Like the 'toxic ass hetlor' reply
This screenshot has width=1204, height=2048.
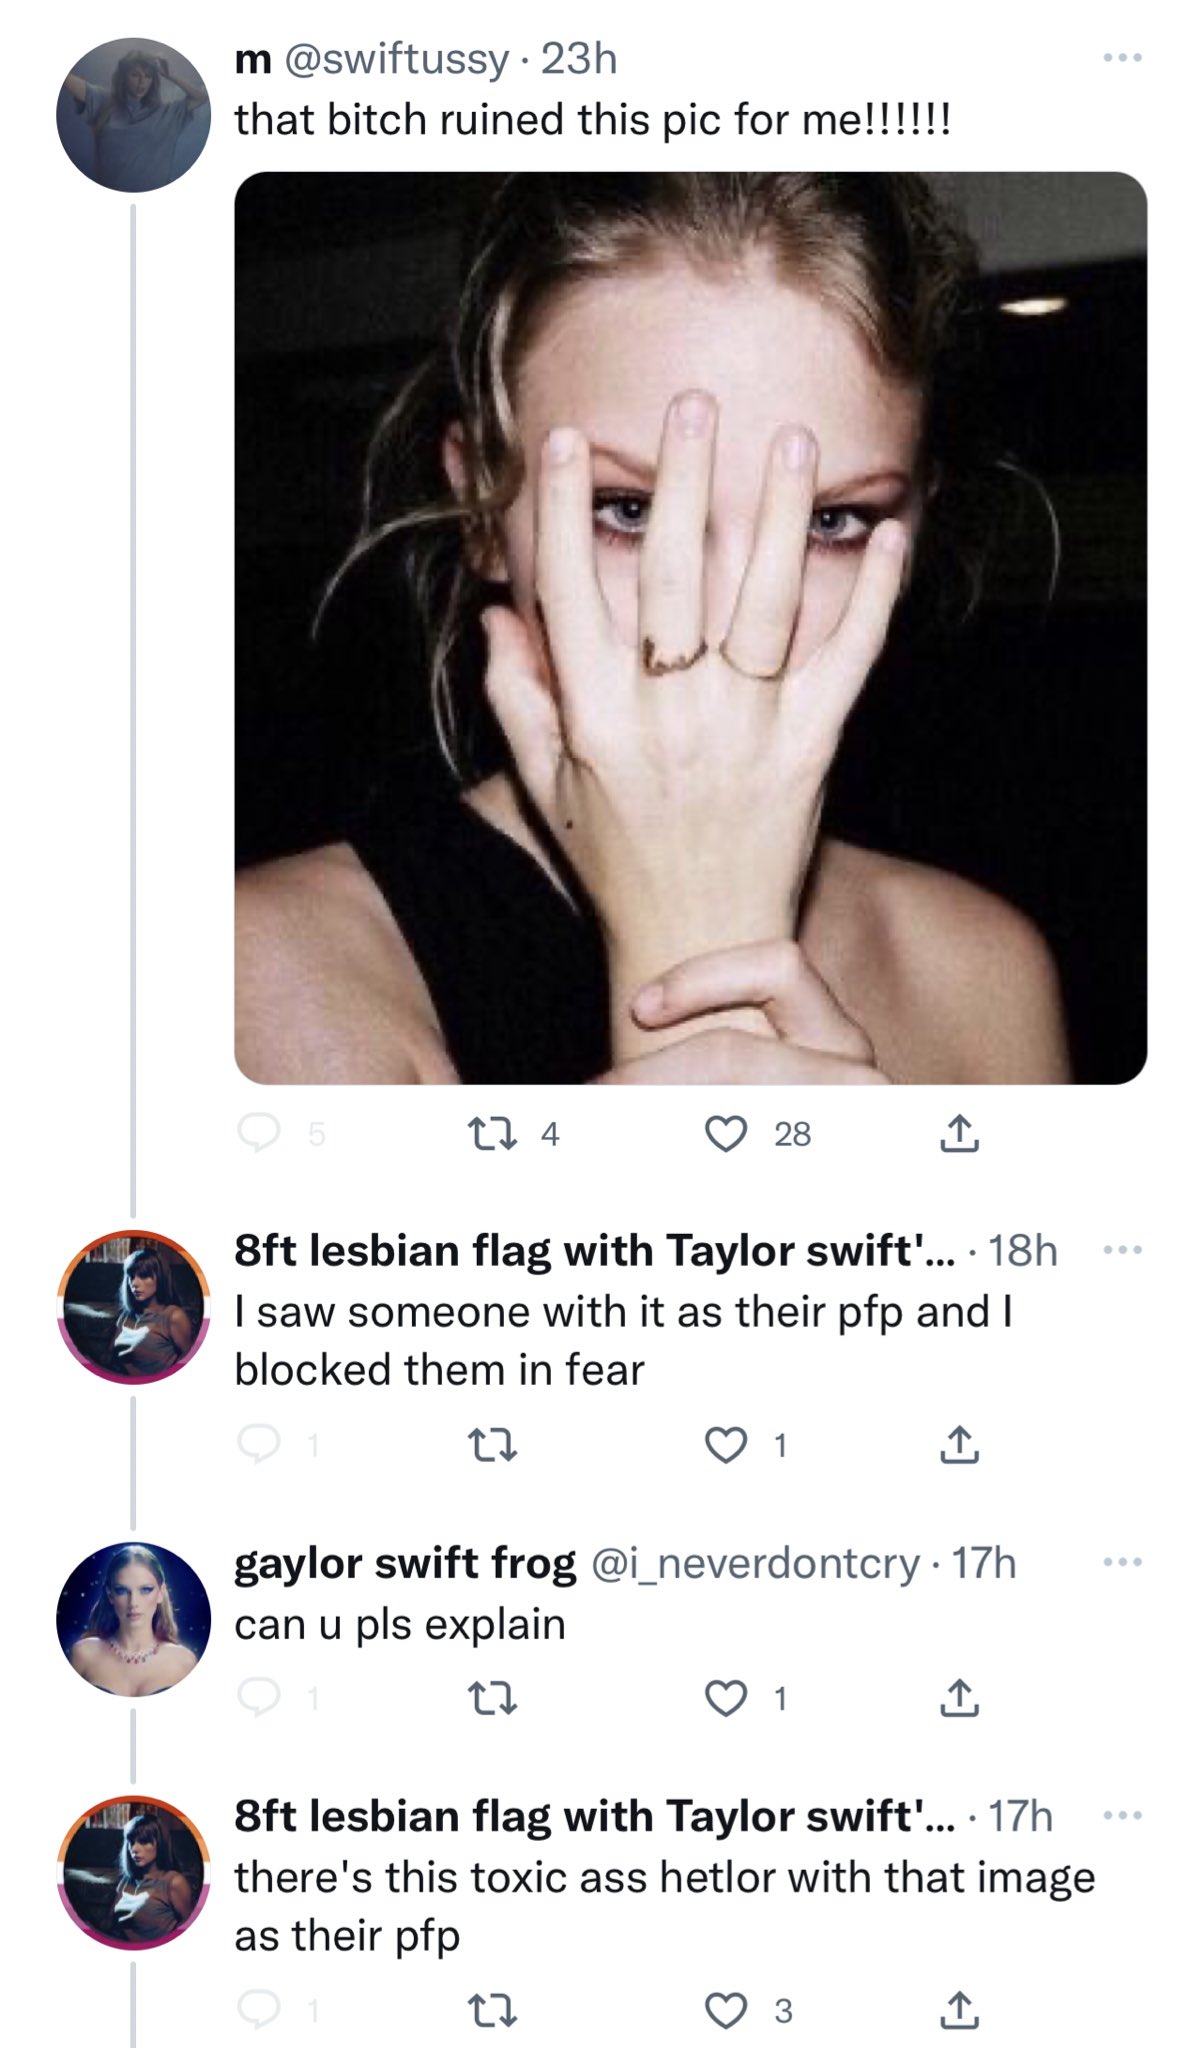[726, 2010]
